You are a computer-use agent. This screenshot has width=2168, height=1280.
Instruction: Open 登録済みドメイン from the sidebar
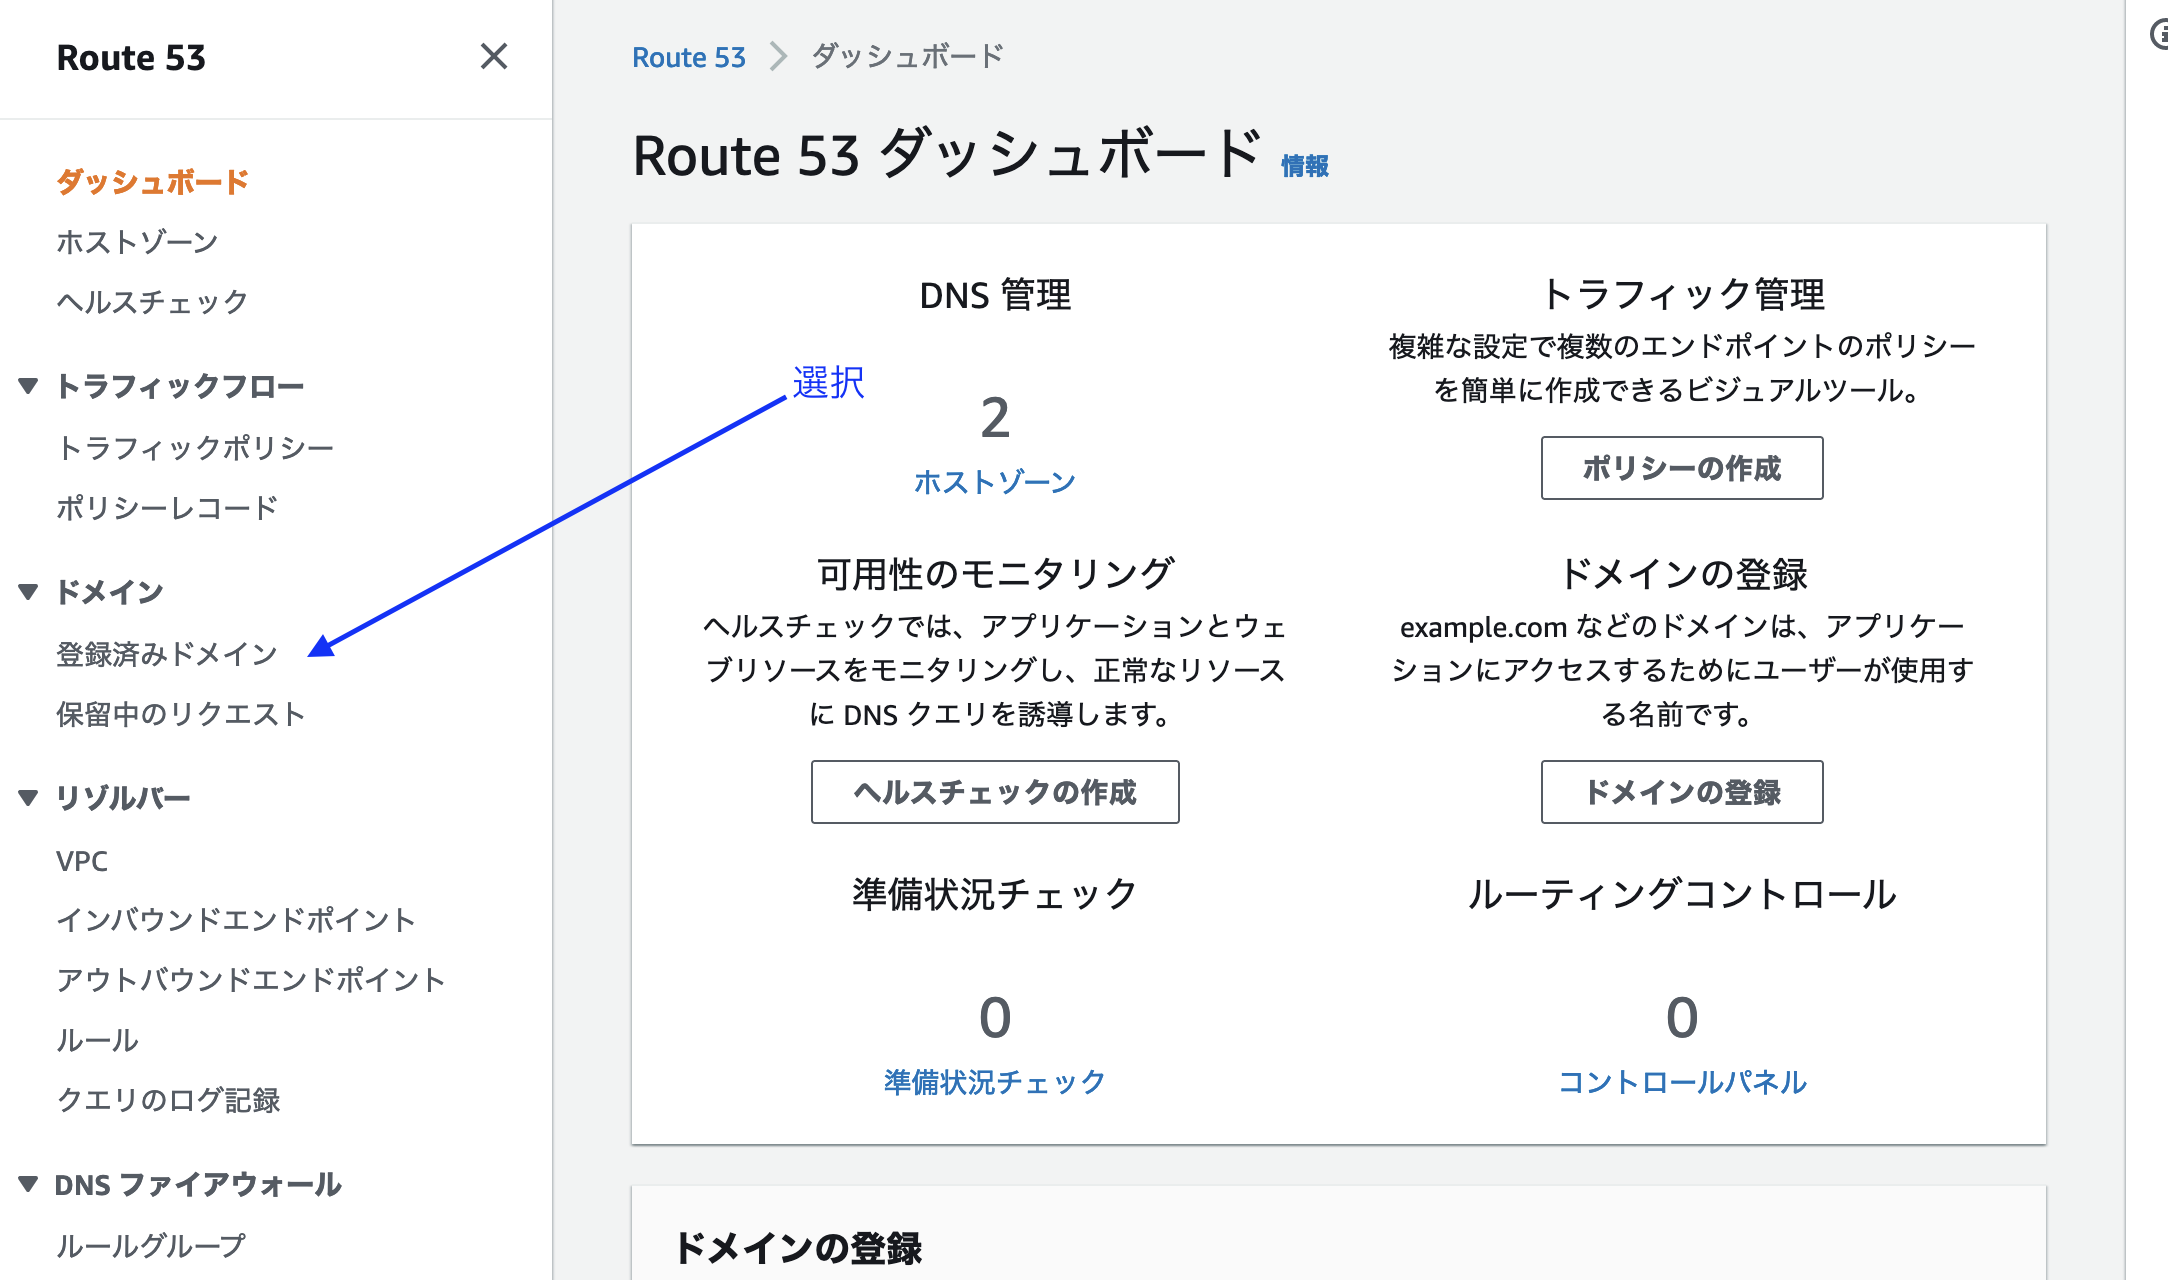(168, 654)
